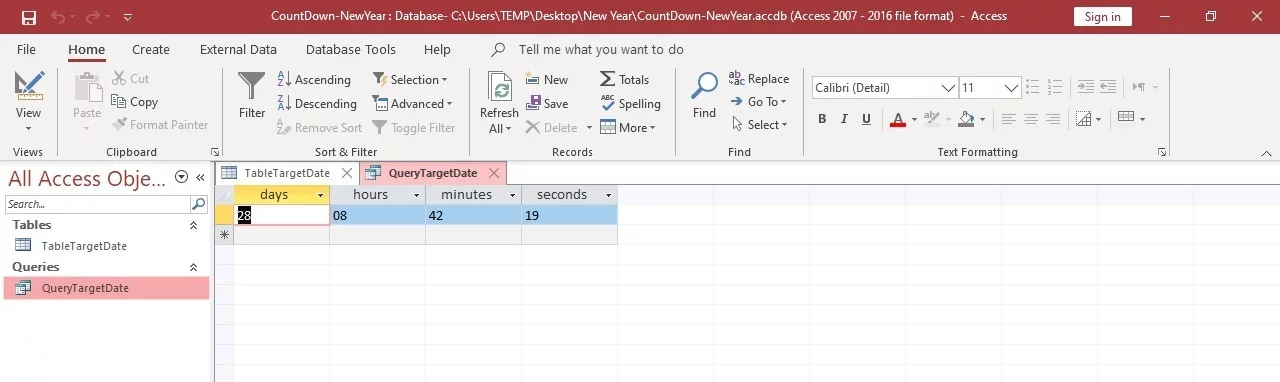Open font color dropdown arrow
Screen dimensions: 1280x382
913,119
